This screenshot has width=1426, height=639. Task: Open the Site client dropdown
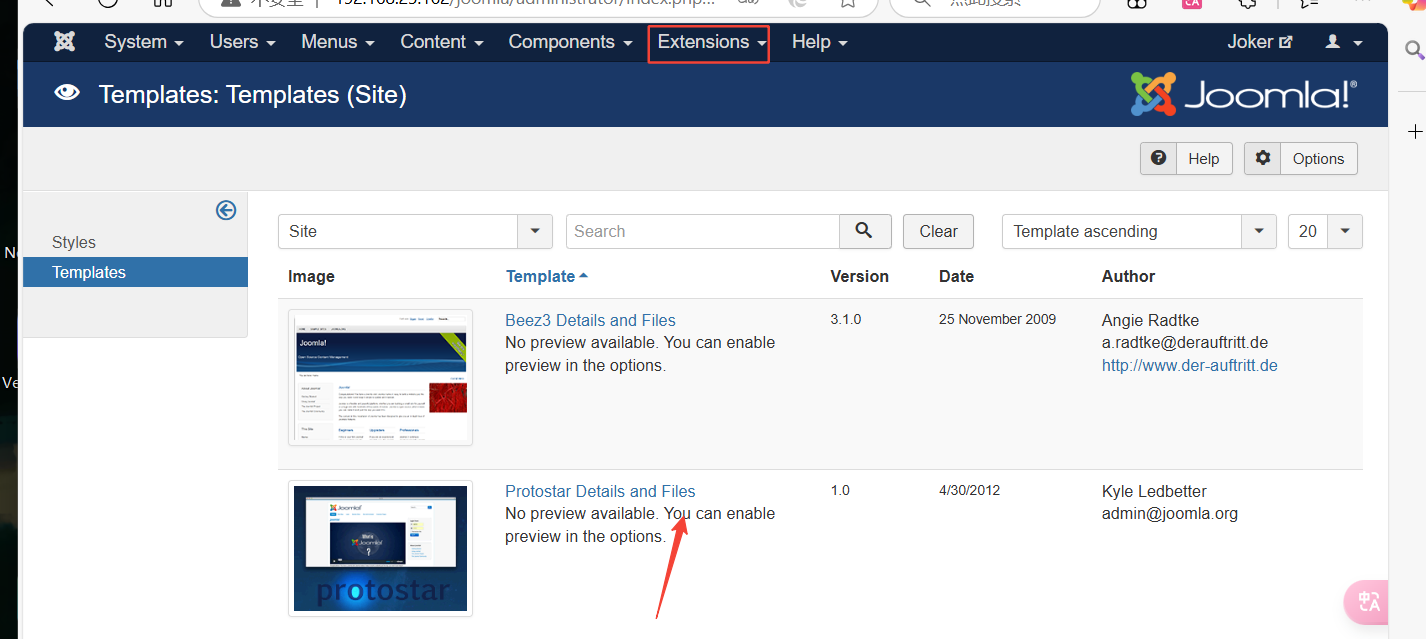tap(415, 231)
